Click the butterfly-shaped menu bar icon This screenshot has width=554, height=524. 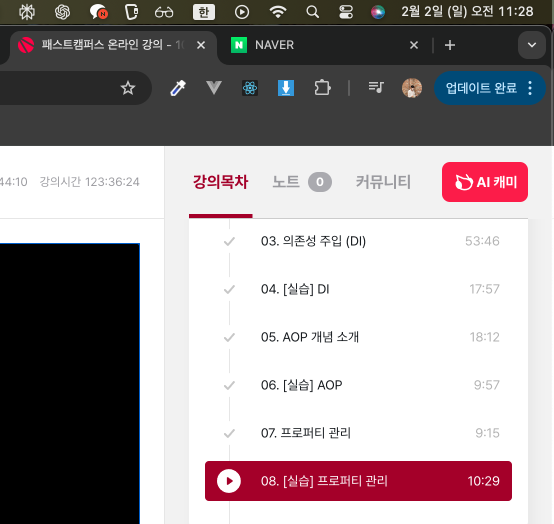pos(27,12)
